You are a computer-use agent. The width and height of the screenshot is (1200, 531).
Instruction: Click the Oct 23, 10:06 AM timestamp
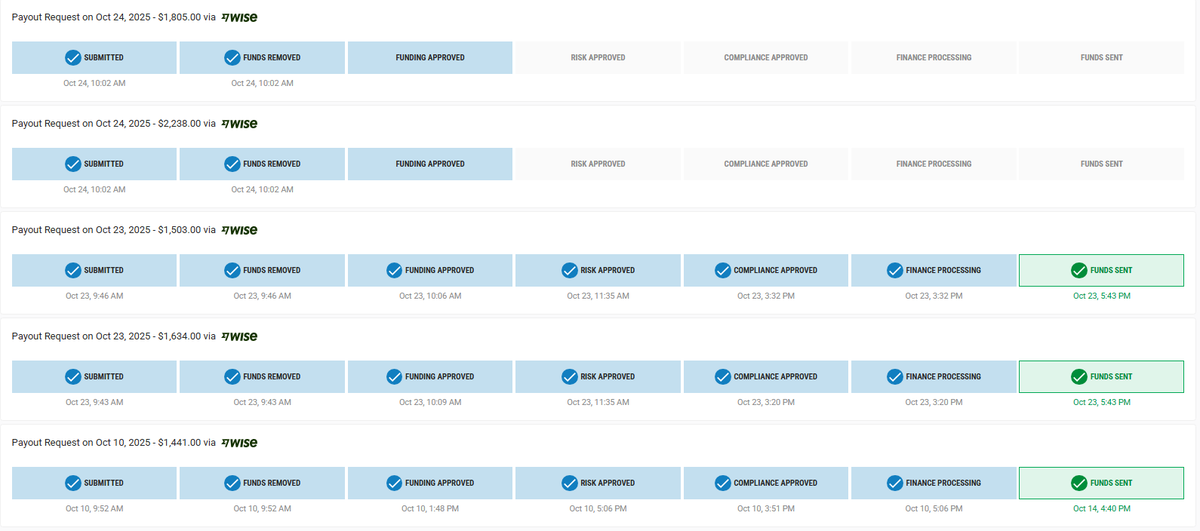430,296
